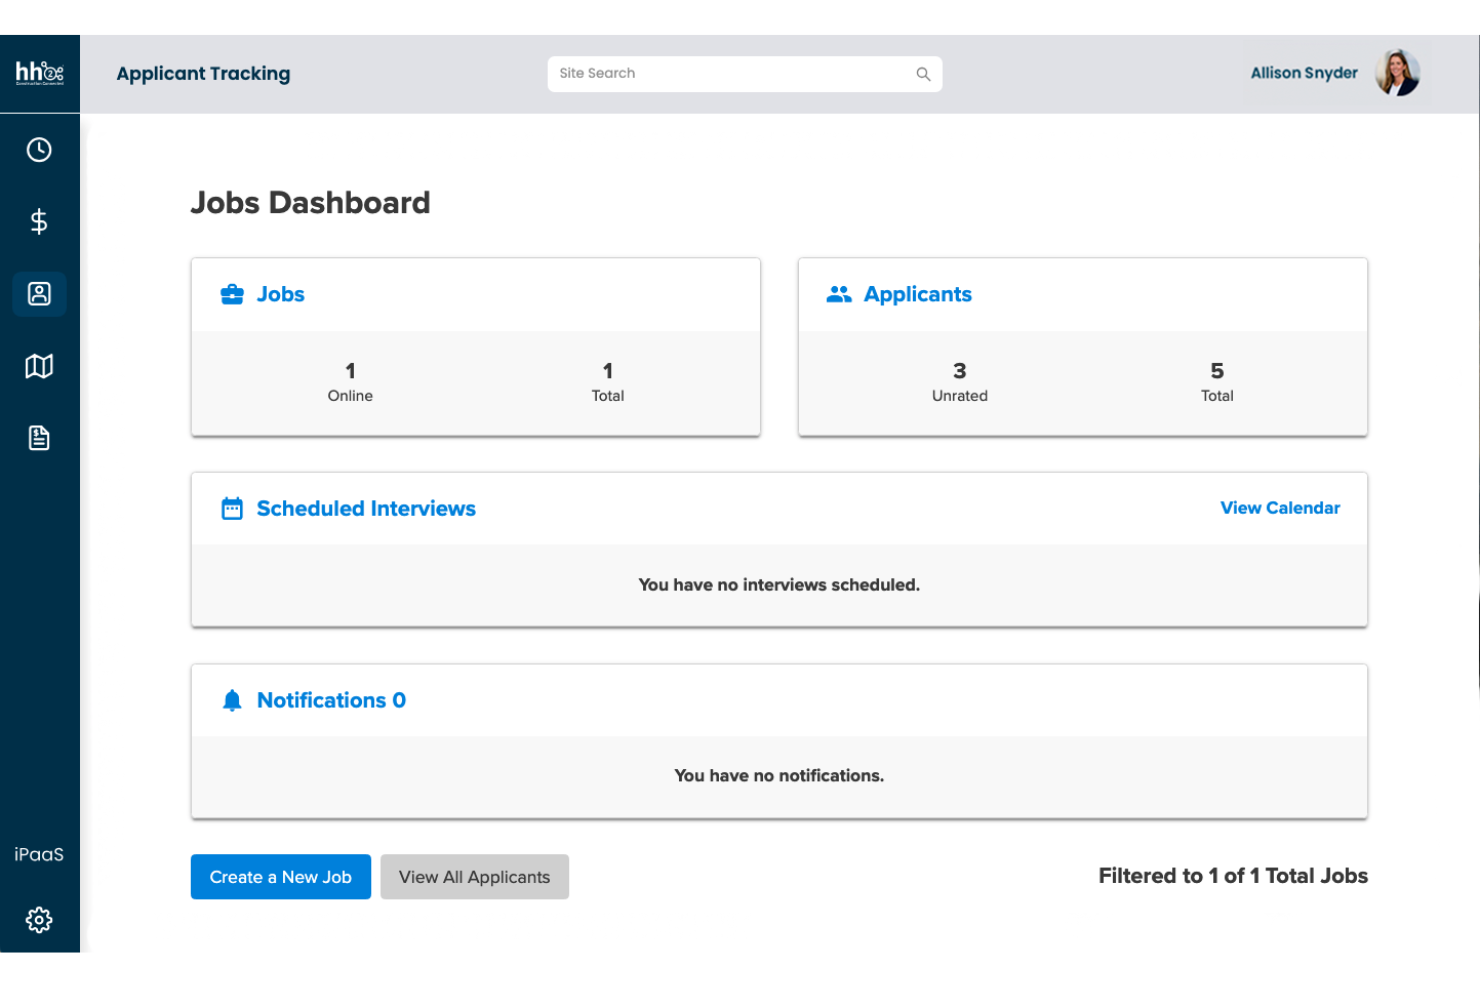Open the iPaaS sidebar item
The width and height of the screenshot is (1480, 987).
(x=39, y=854)
